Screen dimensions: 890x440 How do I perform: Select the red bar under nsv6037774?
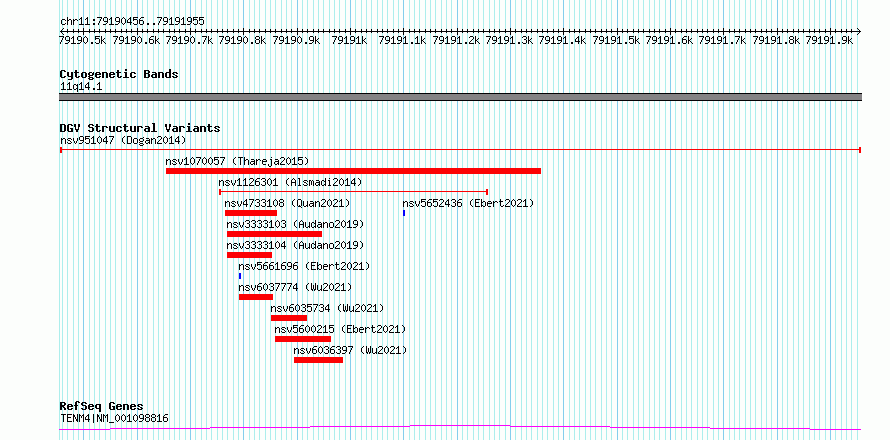pos(256,297)
